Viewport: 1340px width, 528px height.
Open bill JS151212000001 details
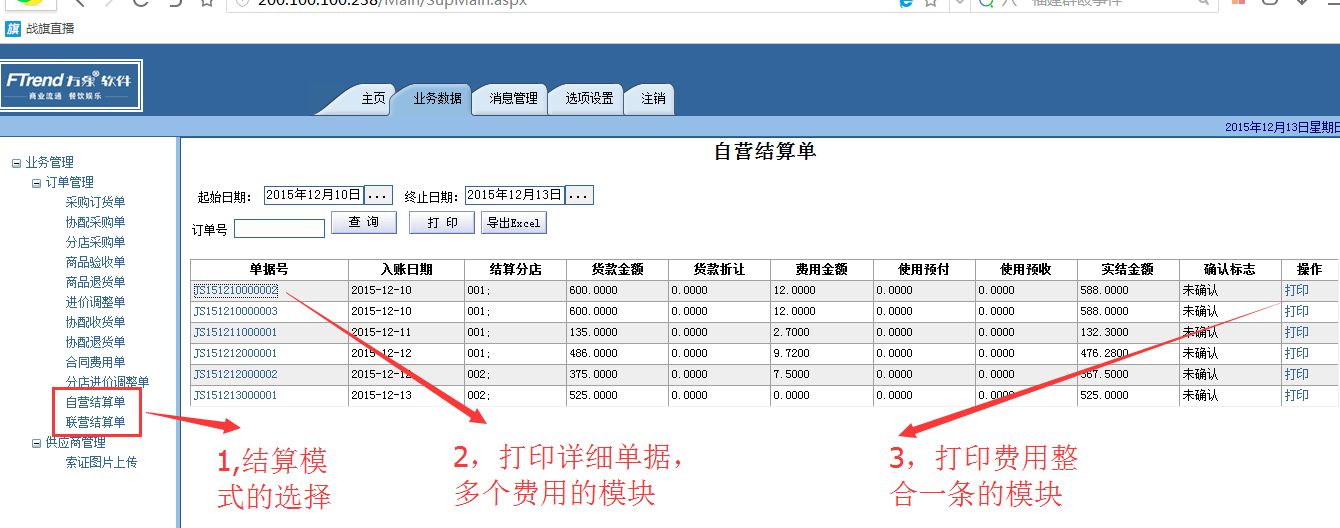pos(235,353)
